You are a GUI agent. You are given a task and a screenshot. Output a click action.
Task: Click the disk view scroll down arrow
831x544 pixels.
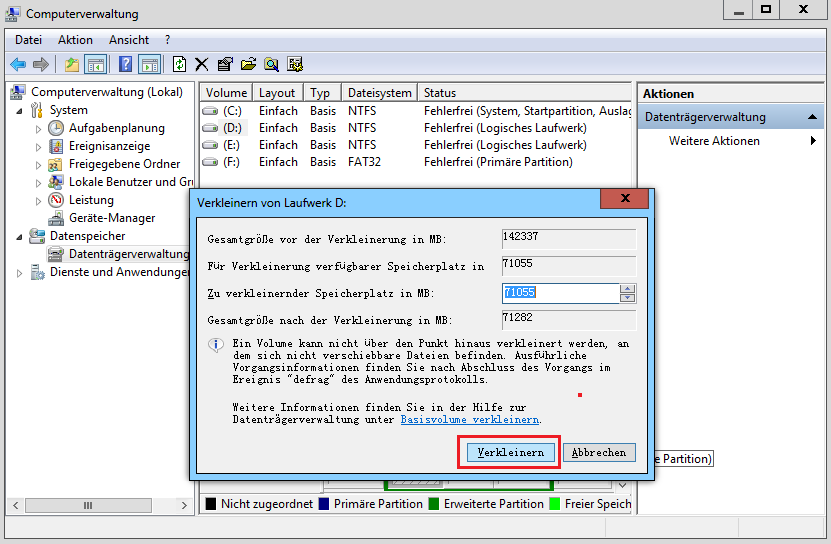pos(623,485)
